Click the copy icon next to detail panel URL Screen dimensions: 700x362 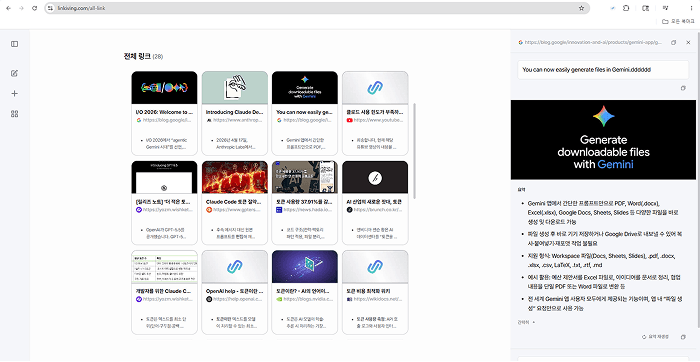coord(674,42)
